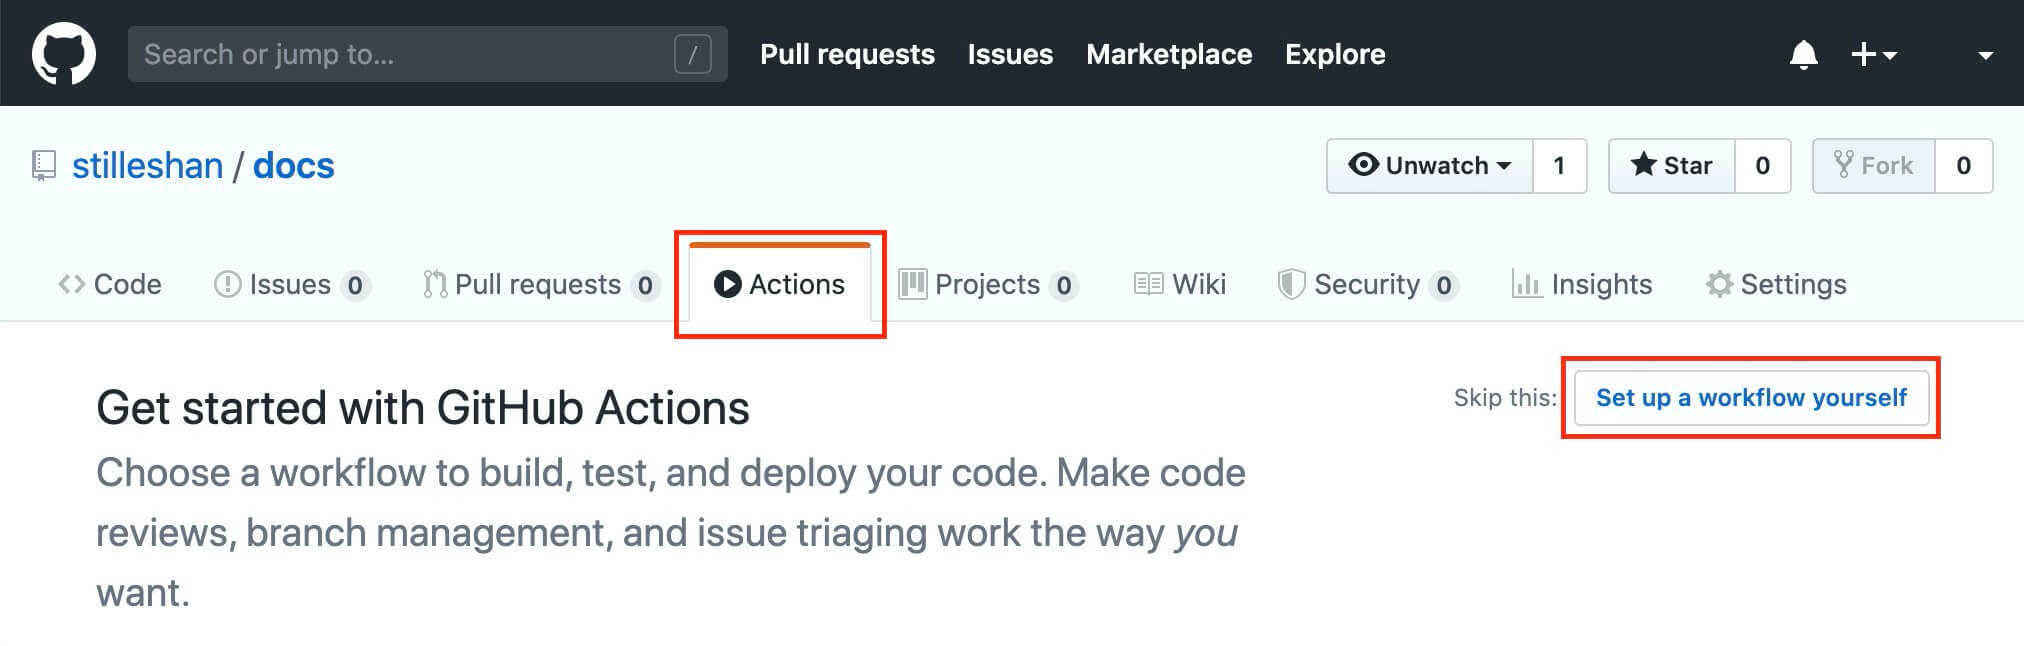Open the Actions tab
Viewport: 2024px width, 646px height.
(780, 285)
